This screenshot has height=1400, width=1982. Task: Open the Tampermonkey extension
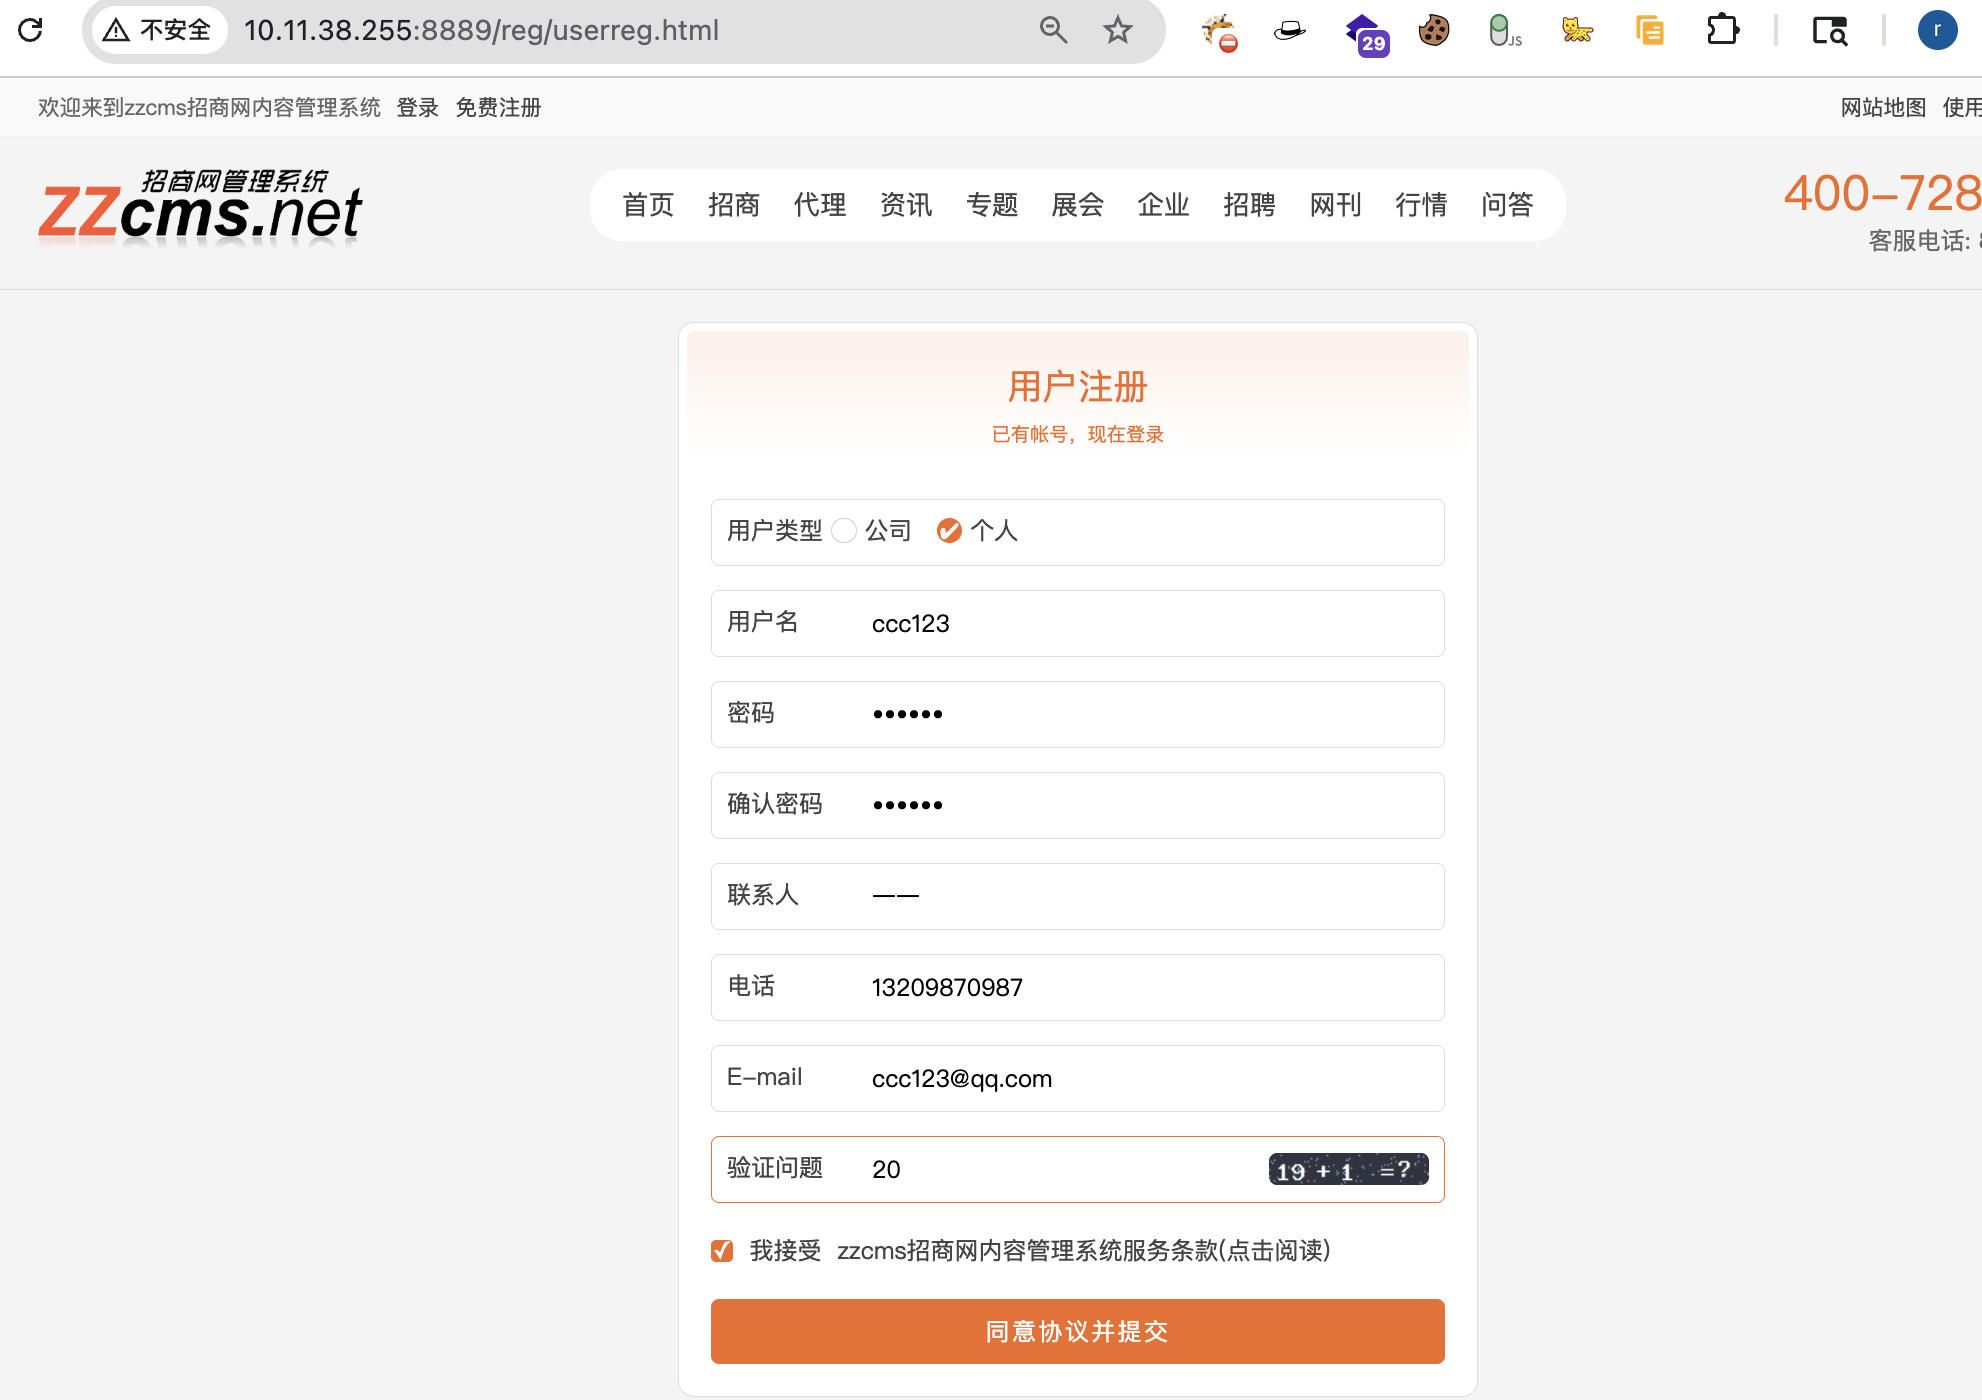pyautogui.click(x=1576, y=31)
